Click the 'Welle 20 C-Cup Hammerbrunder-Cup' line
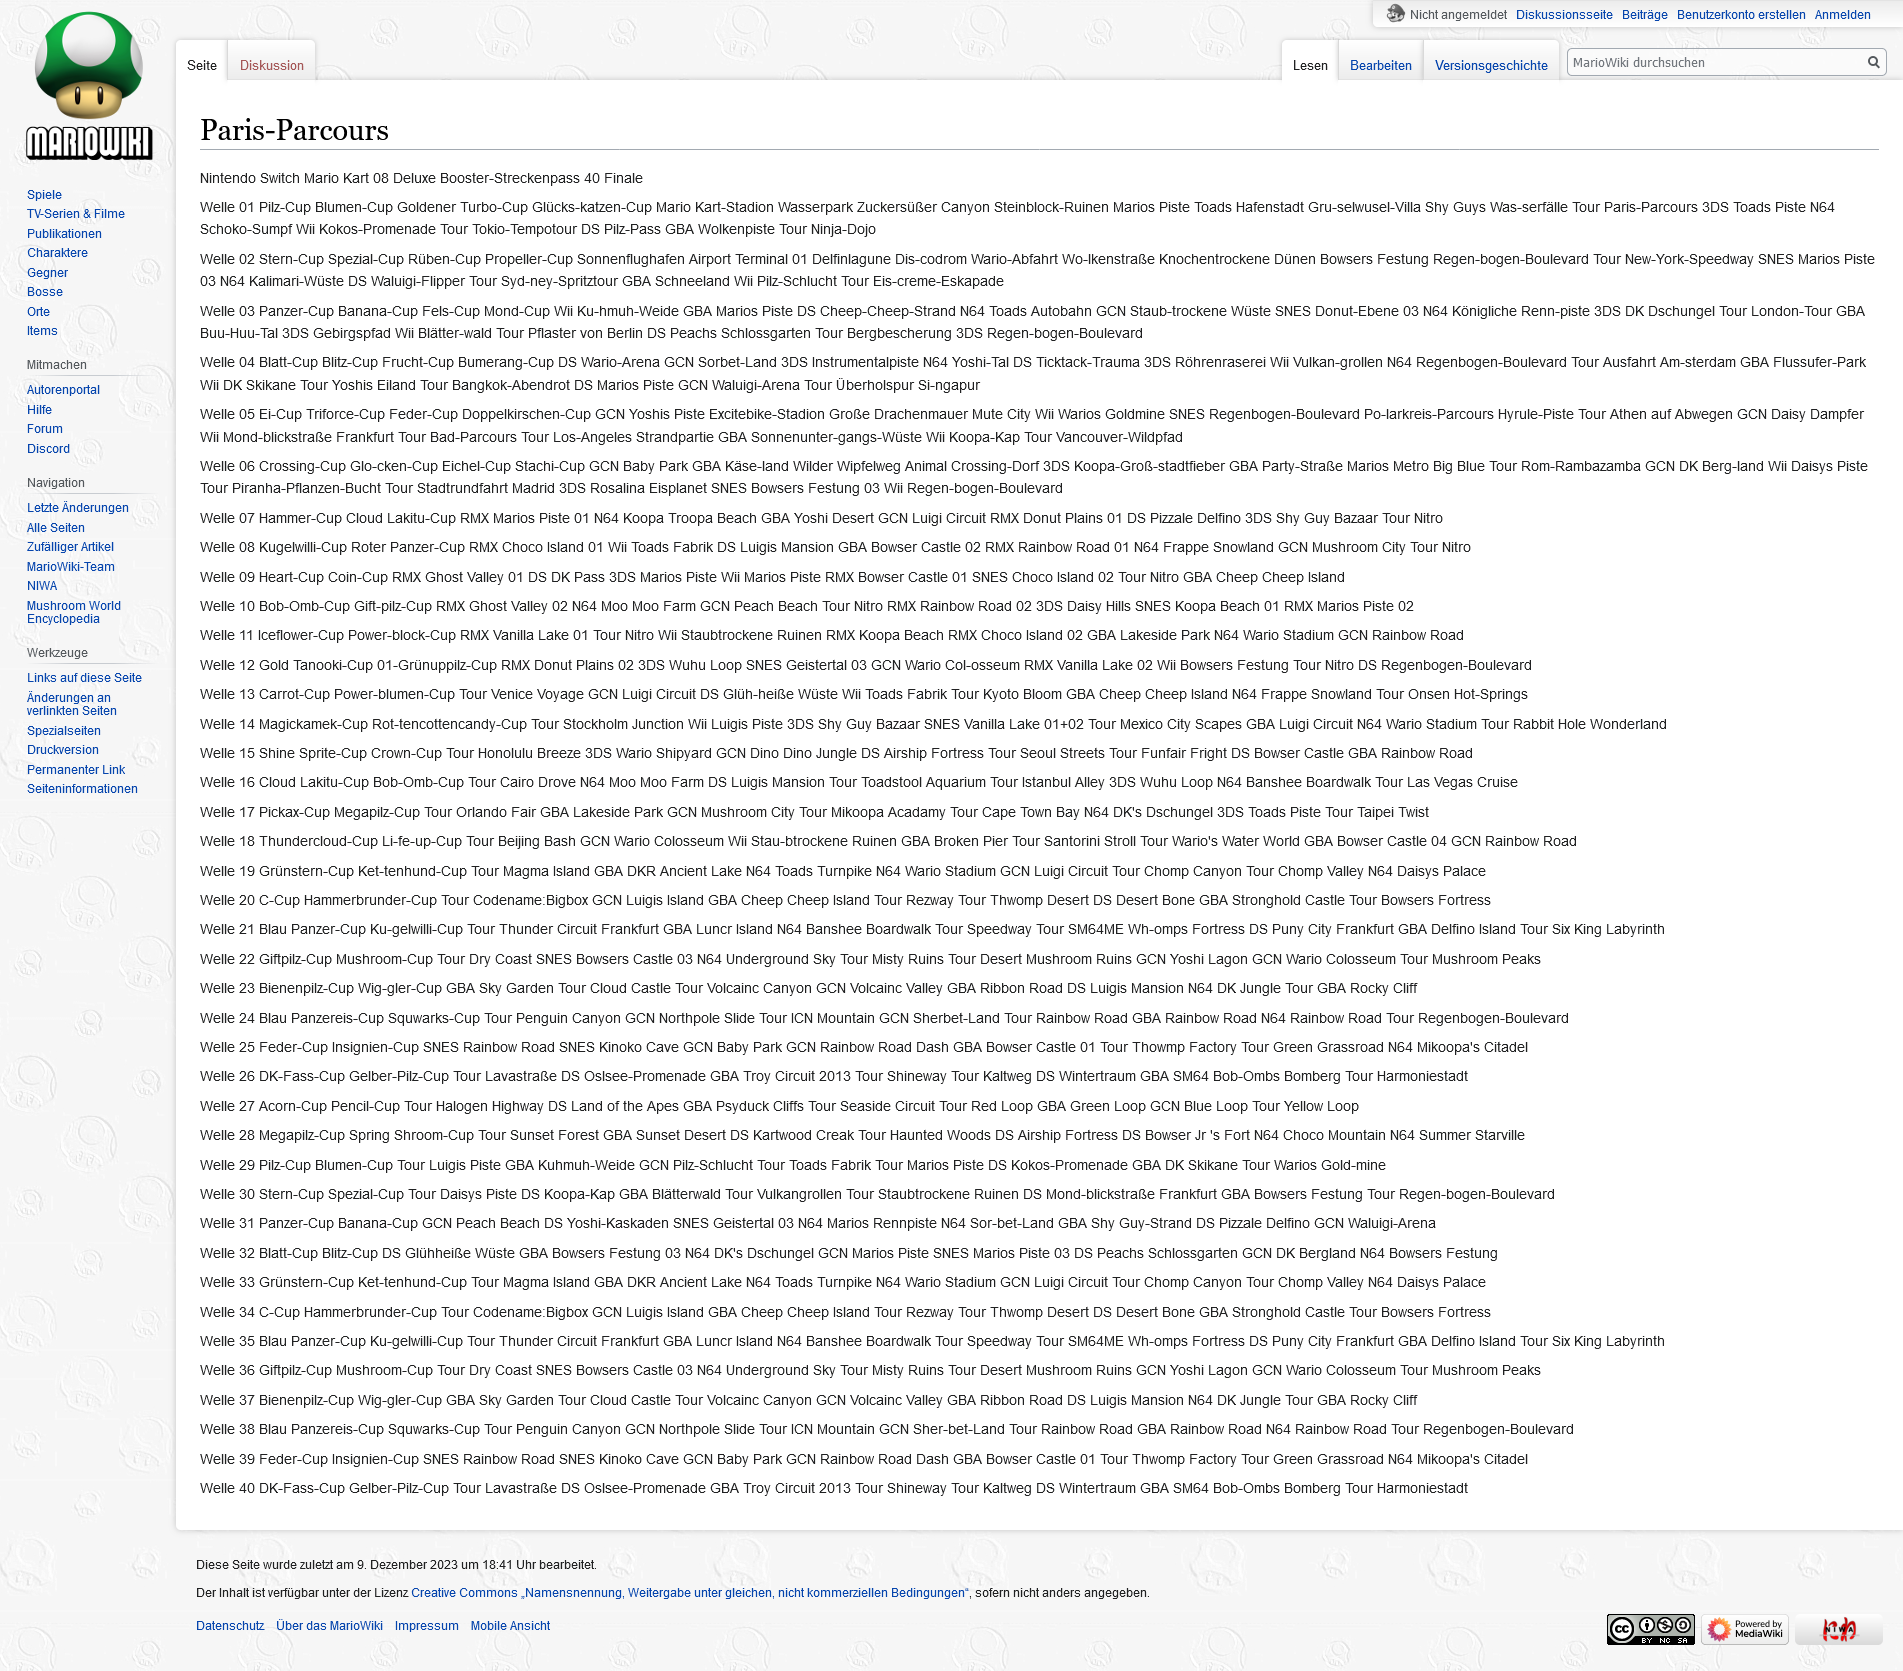 coord(845,900)
